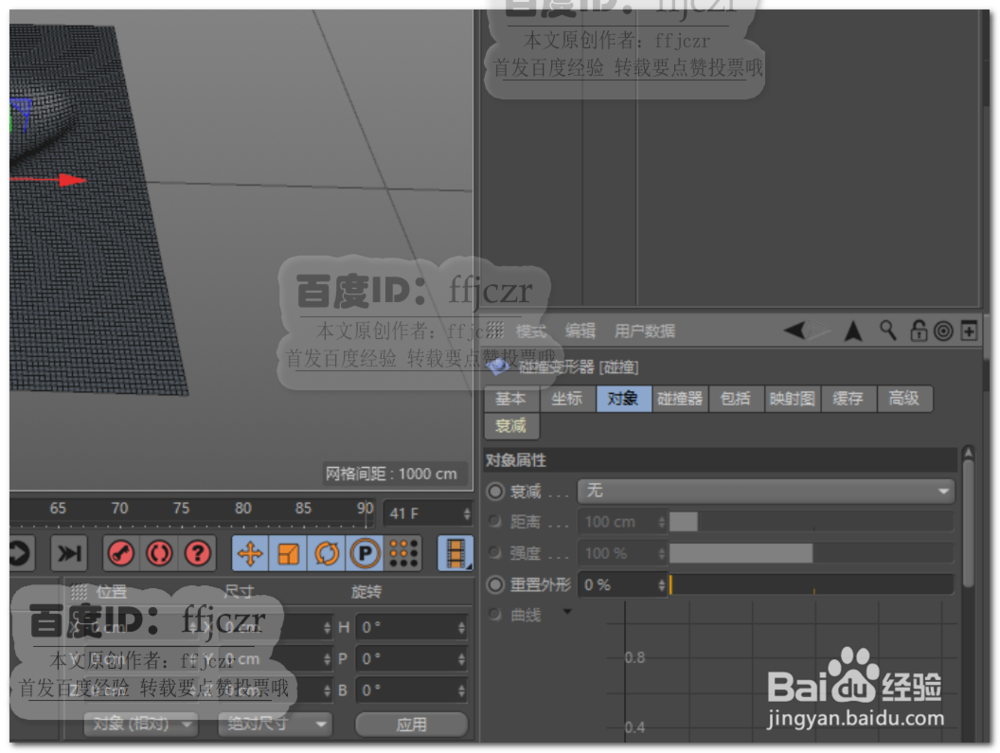1000x753 pixels.
Task: Click the 应用 button
Action: [x=411, y=724]
